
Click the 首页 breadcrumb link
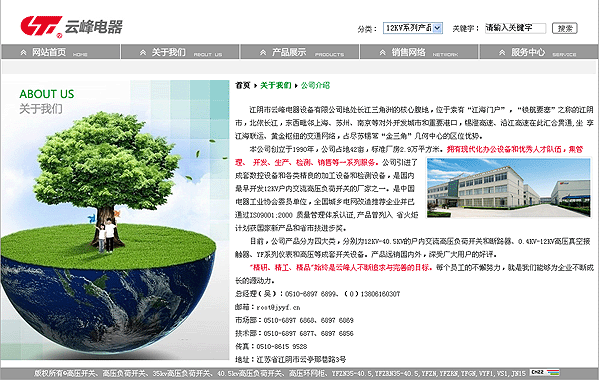pyautogui.click(x=243, y=85)
